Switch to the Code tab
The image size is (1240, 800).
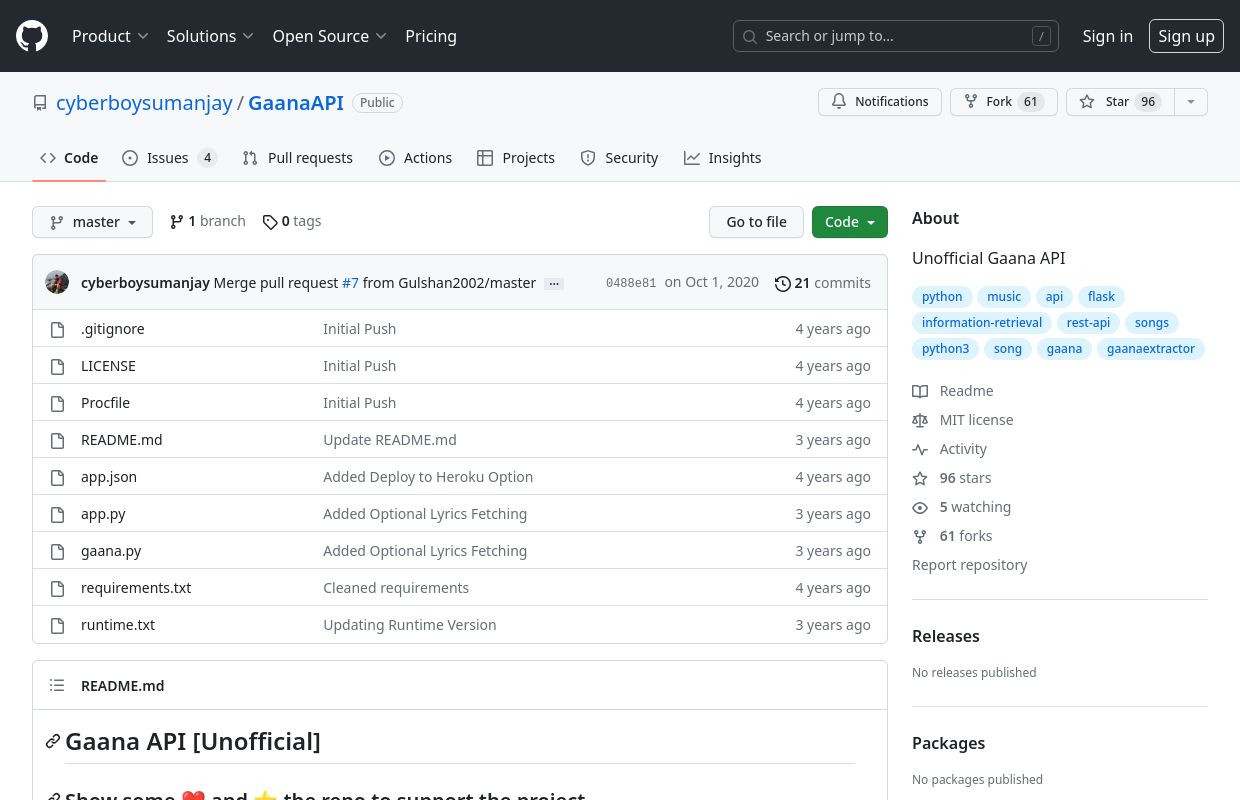point(69,158)
